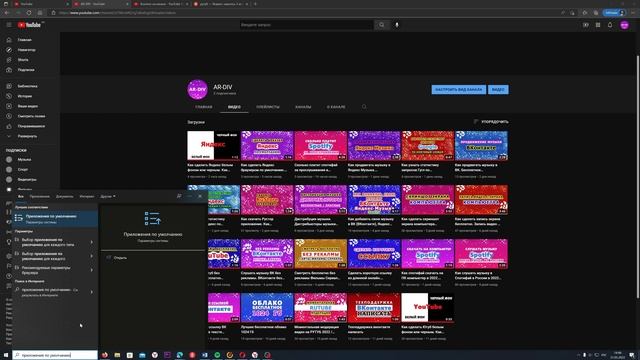Open Подписки in YouTube sidebar

point(26,70)
